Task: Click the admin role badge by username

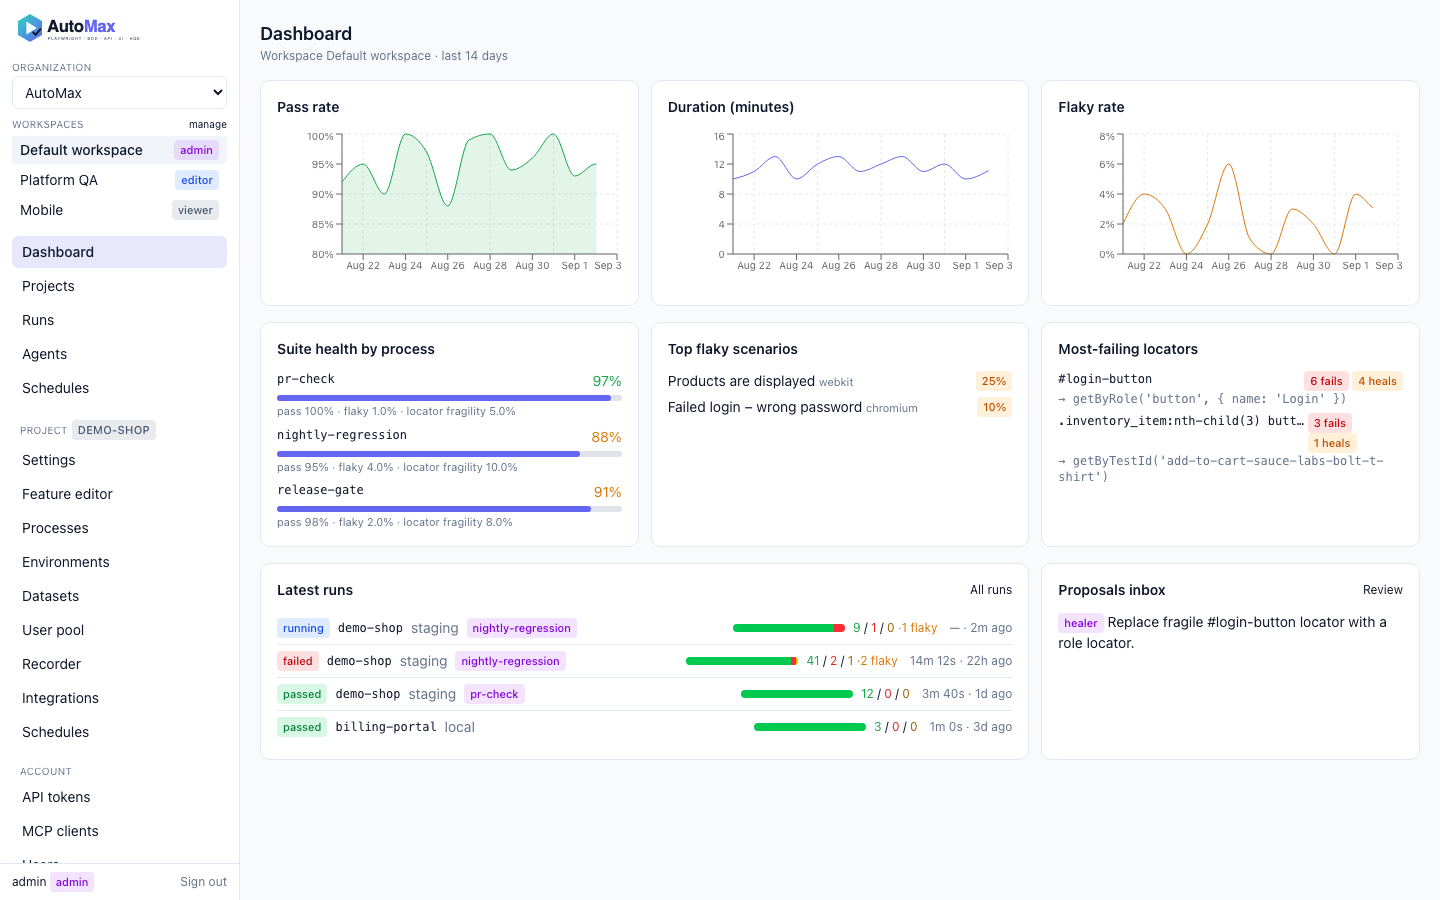Action: pos(72,882)
